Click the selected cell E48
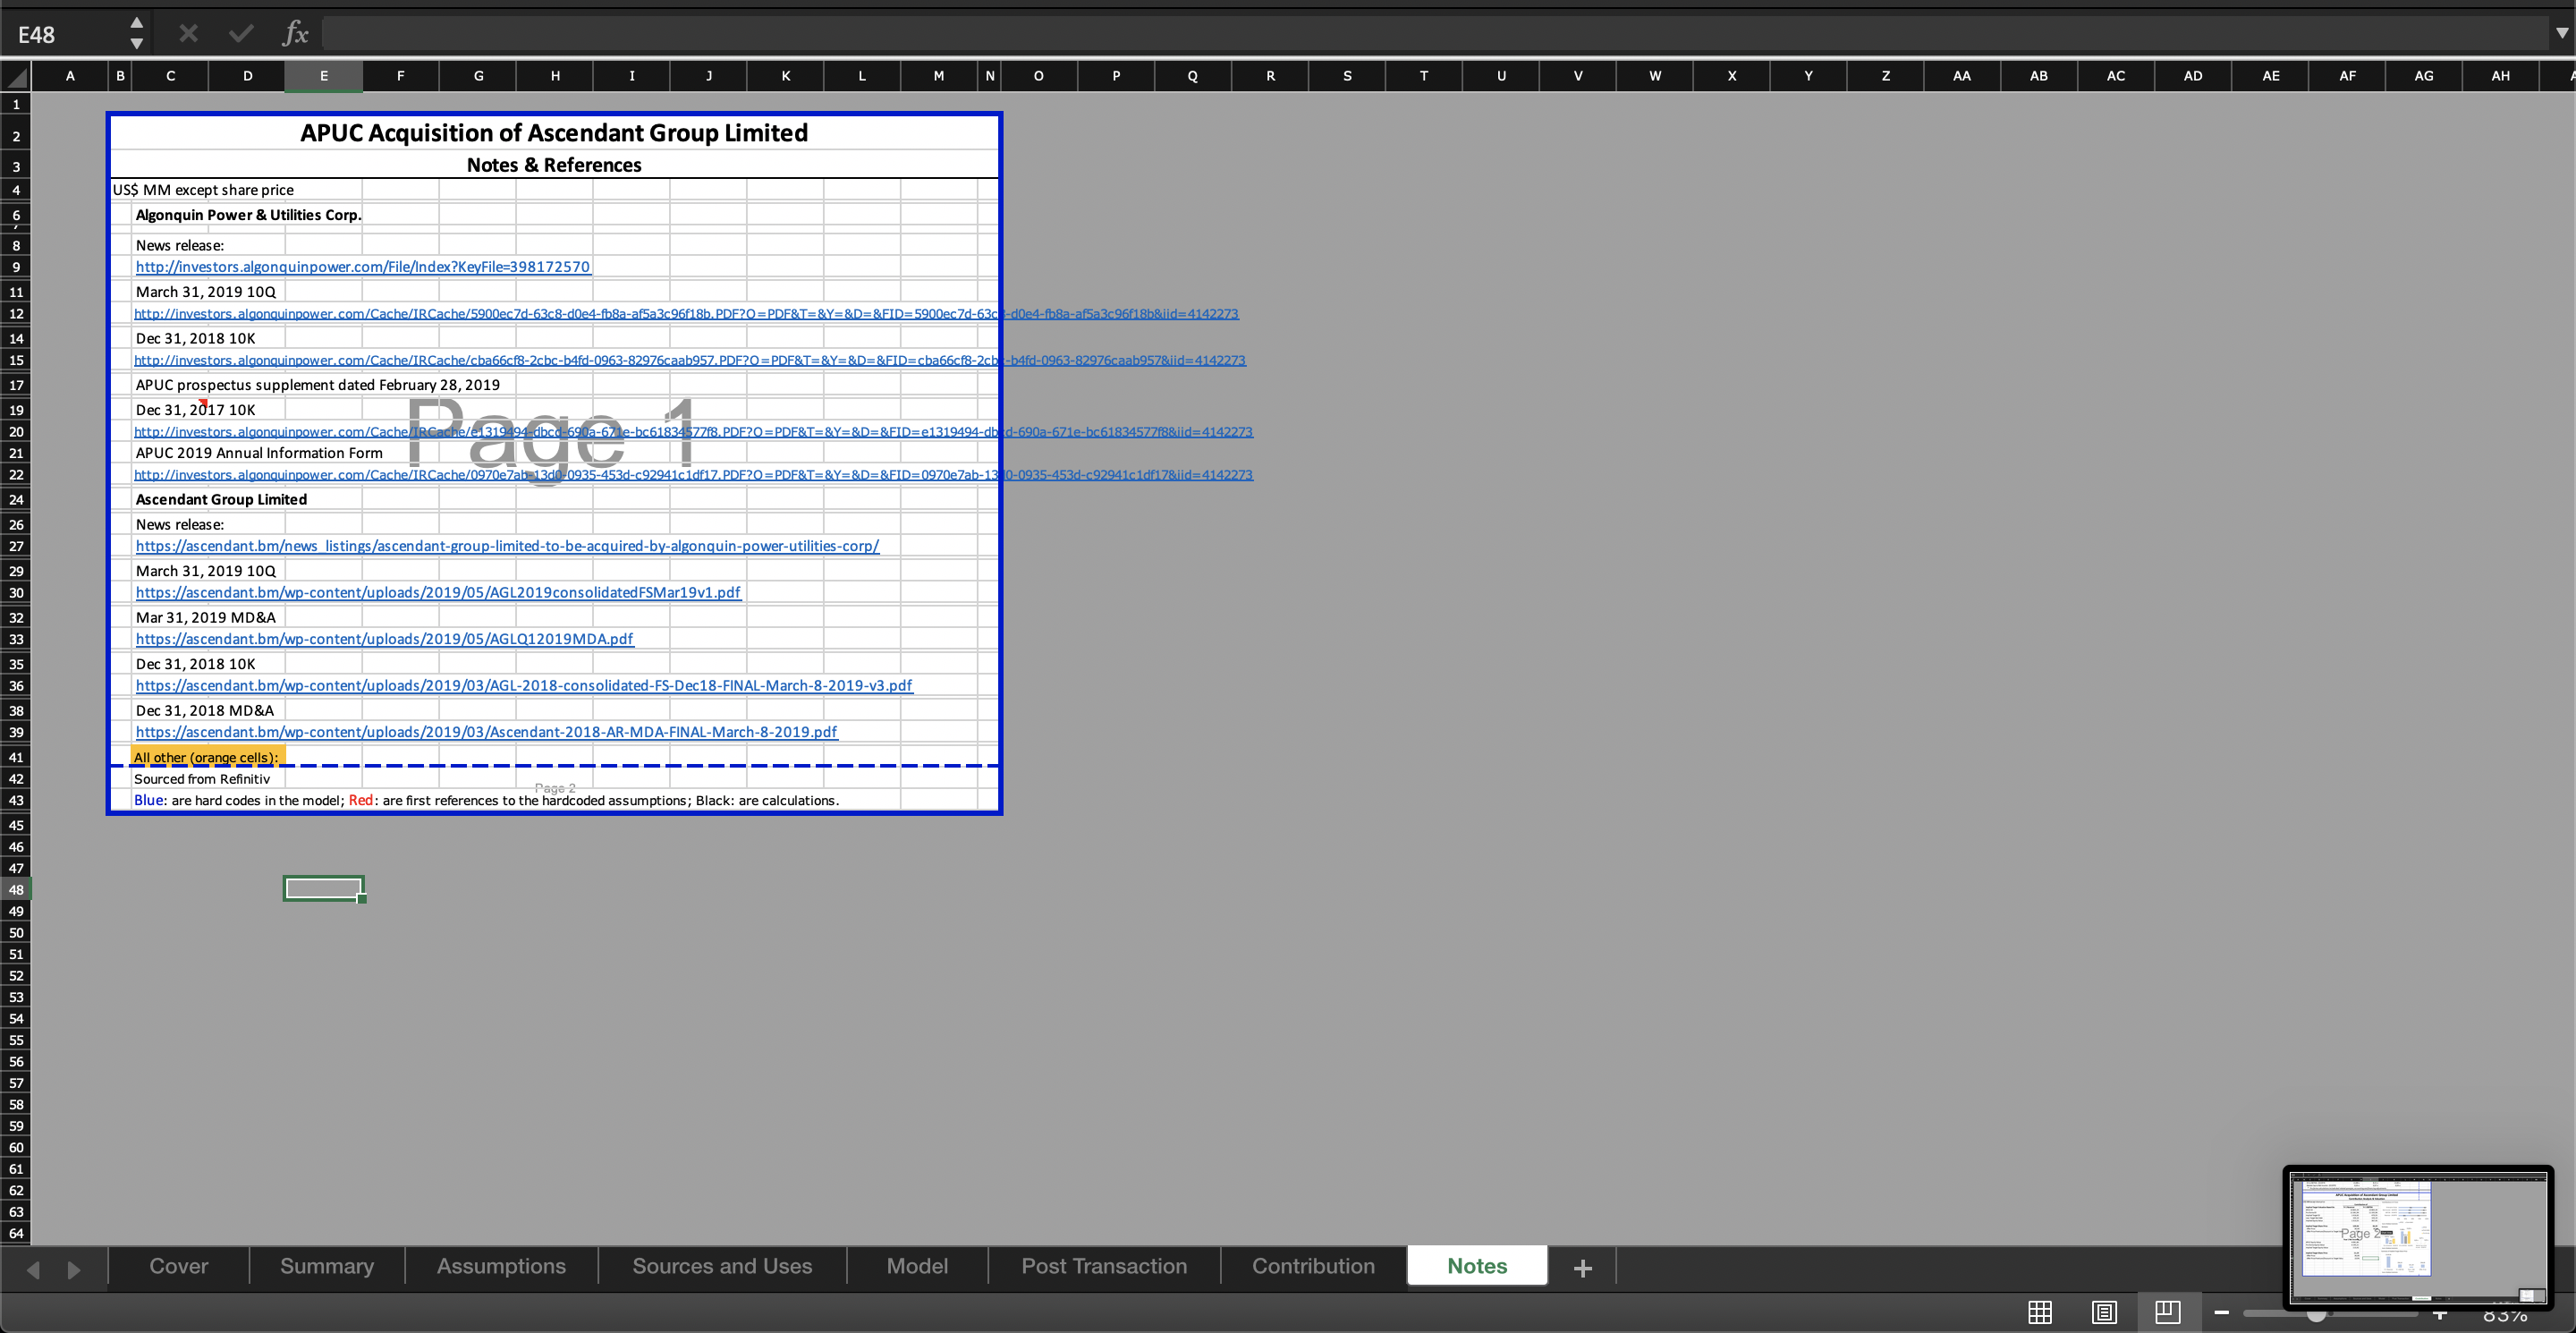 point(324,889)
